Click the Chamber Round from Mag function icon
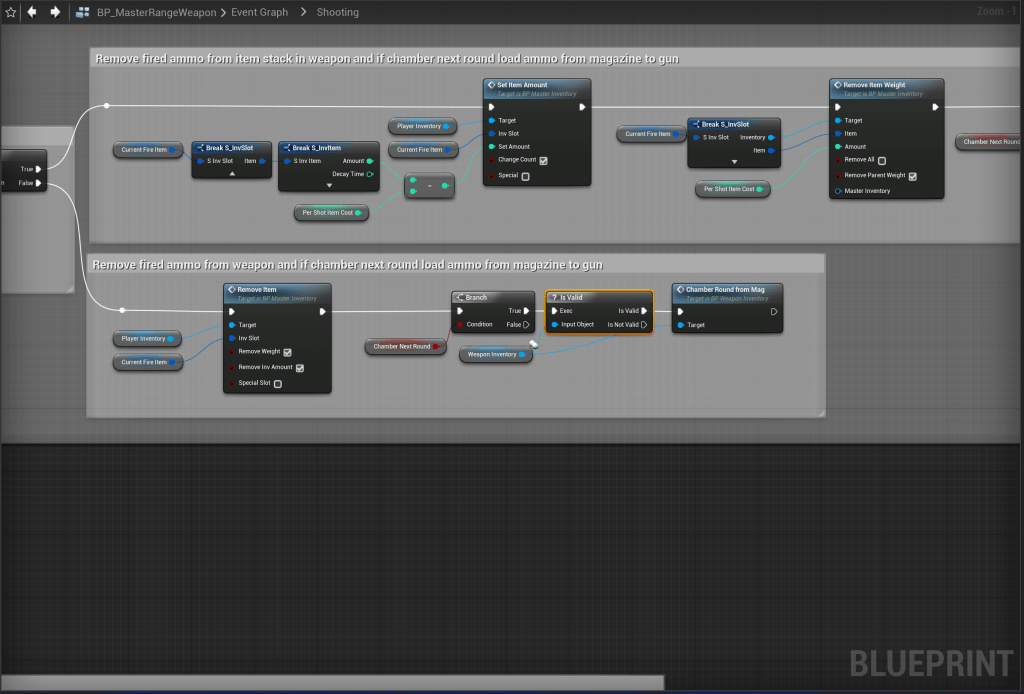 [x=679, y=290]
